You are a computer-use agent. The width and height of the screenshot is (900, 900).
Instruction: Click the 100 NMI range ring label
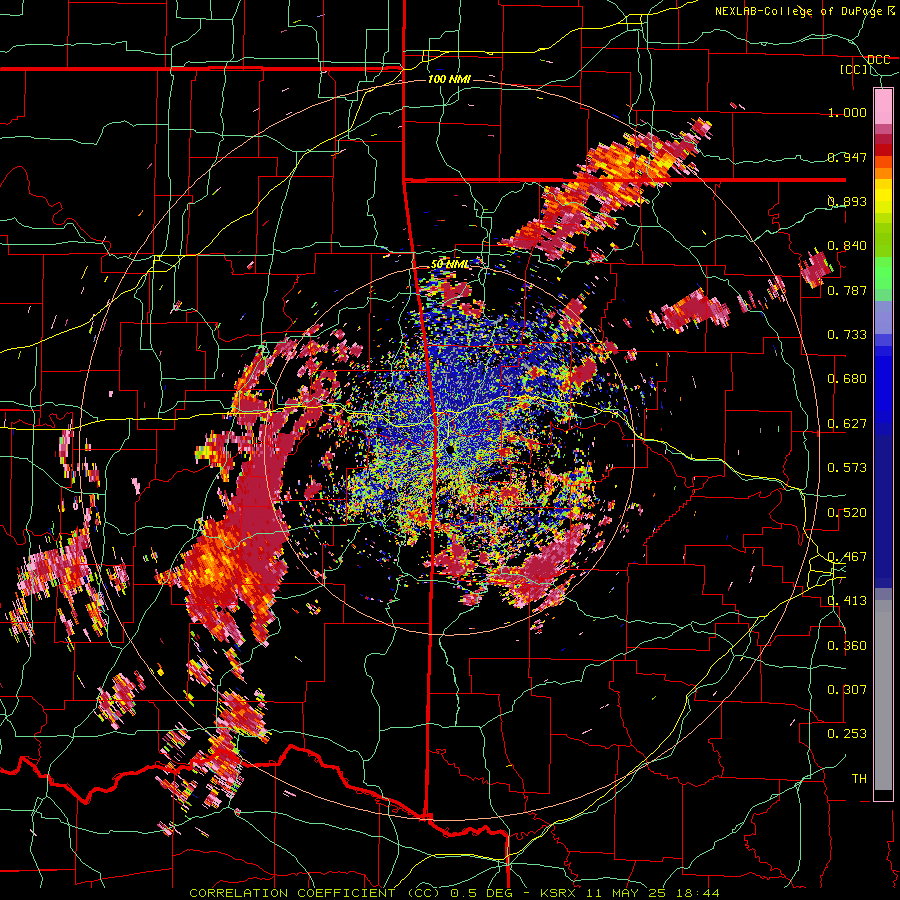[449, 79]
